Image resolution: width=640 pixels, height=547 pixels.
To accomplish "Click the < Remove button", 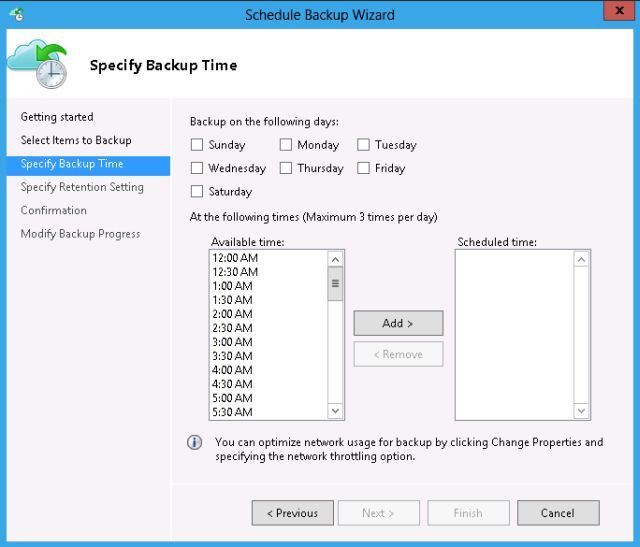I will 398,354.
